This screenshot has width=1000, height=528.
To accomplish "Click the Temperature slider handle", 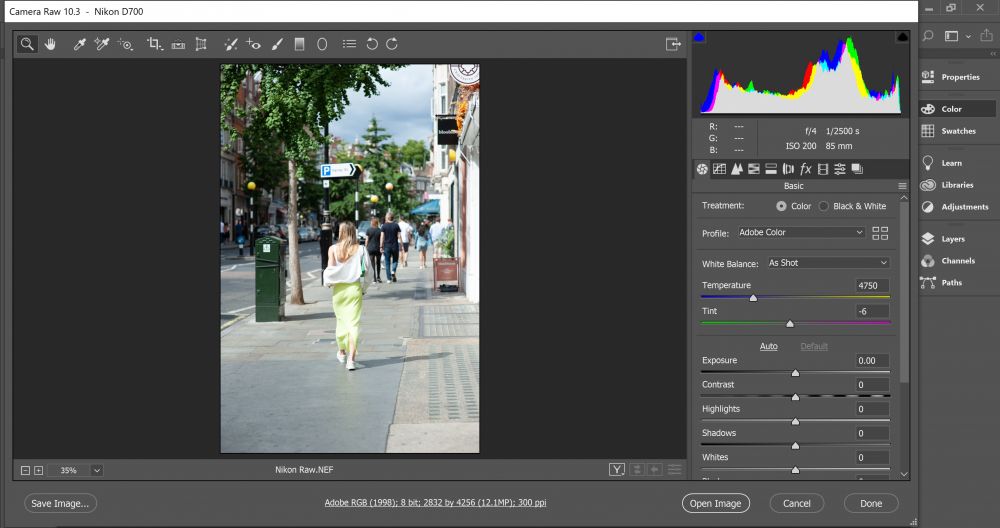I will coord(753,298).
